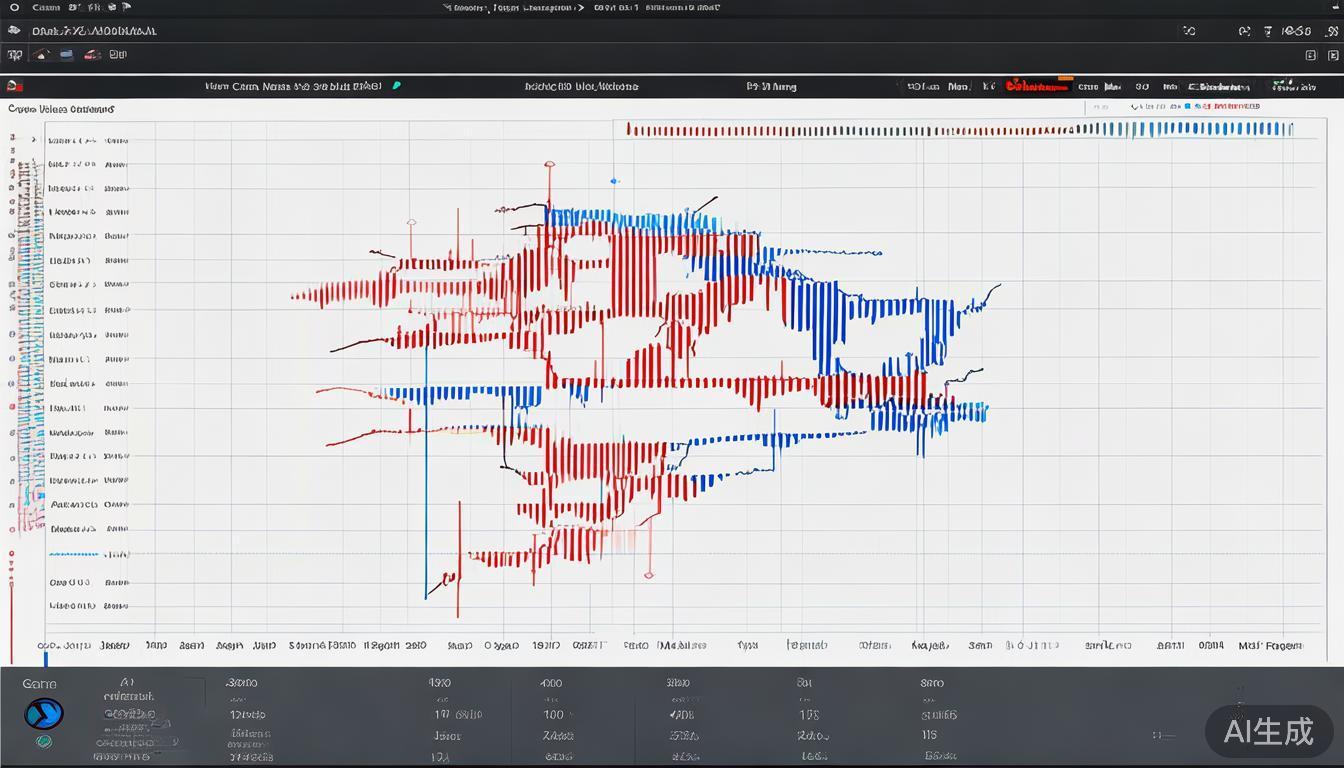Select the blue icon in the toolbar row
The width and height of the screenshot is (1344, 768).
click(66, 55)
